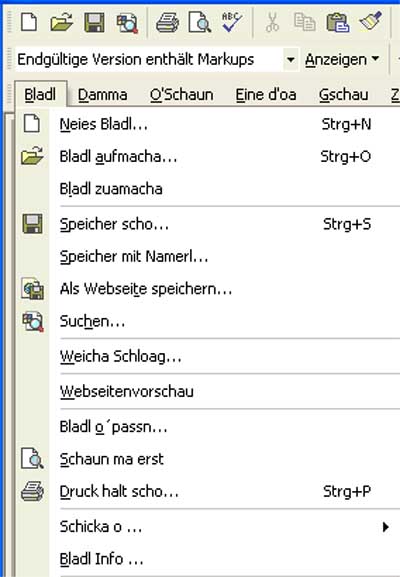The image size is (400, 577).
Task: Click the file Search icon in toolbar
Action: point(127,23)
